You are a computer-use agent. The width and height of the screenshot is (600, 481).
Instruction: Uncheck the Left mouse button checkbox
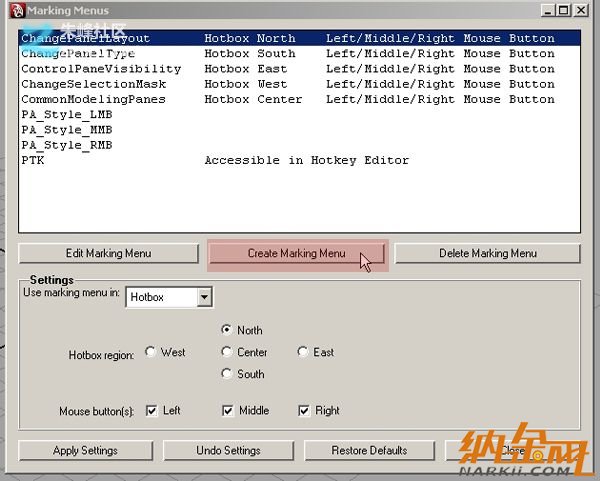(152, 410)
